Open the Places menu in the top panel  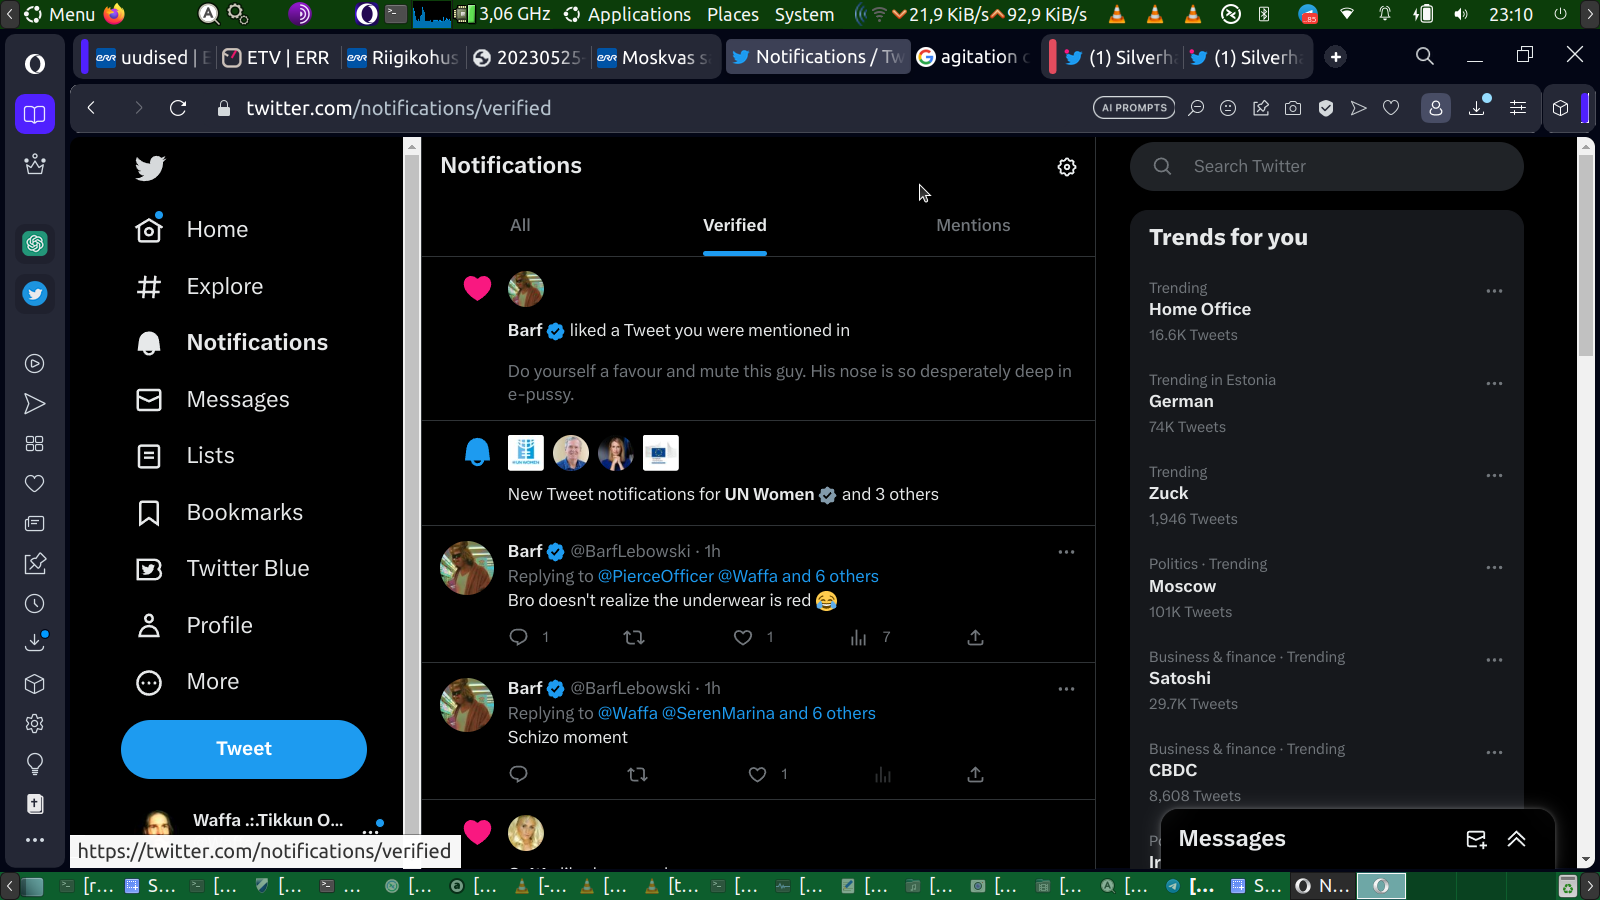point(733,14)
